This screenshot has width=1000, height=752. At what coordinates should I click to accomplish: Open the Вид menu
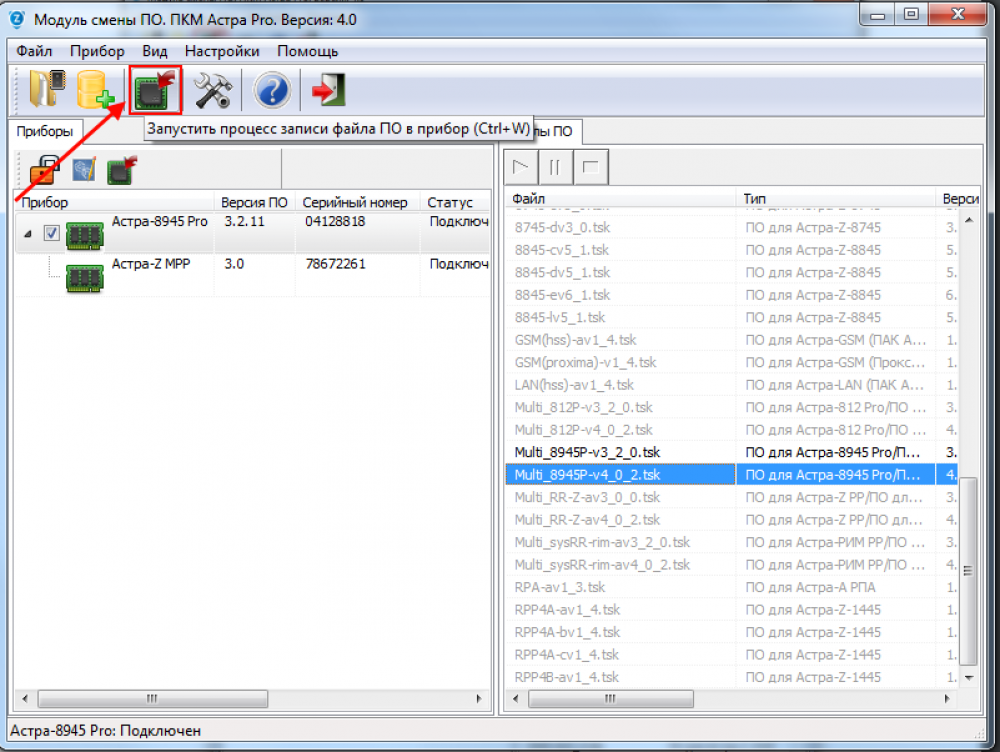coord(154,51)
